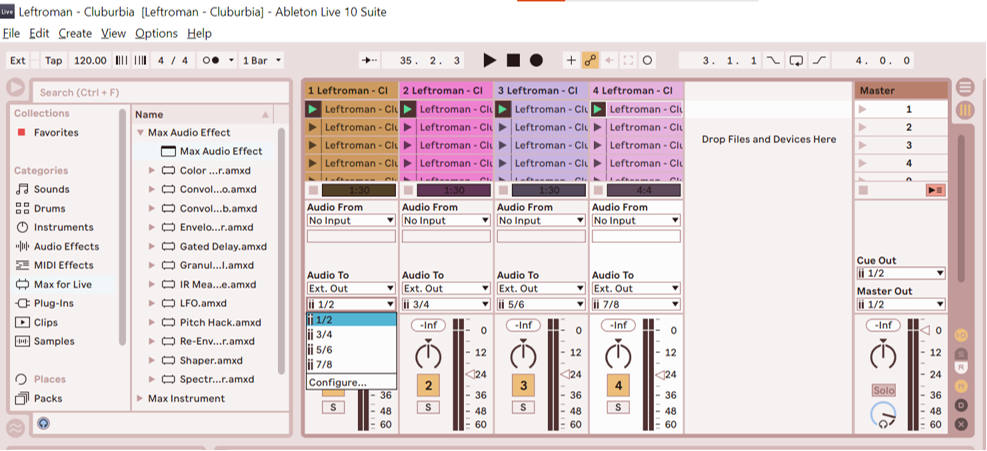This screenshot has height=451, width=987.
Task: Arm the Arrangement Record button
Action: [536, 60]
